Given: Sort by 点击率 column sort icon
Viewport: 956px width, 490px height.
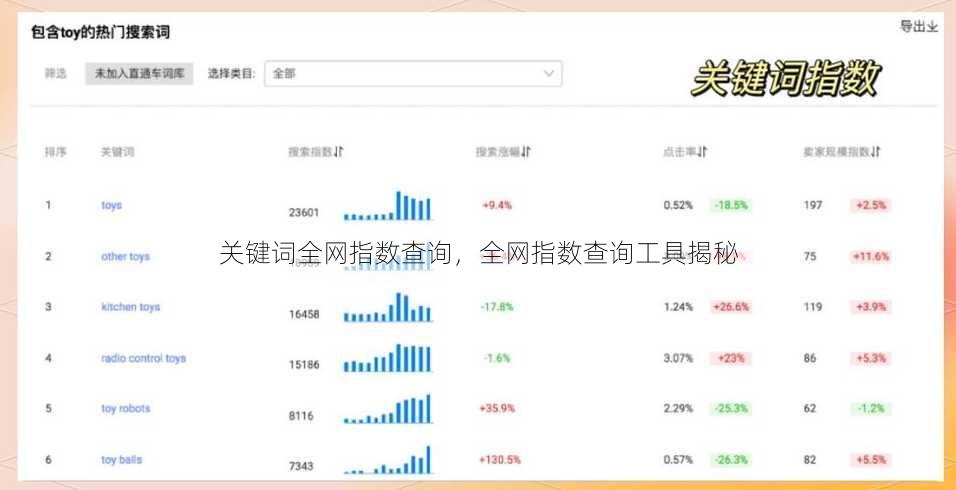Looking at the screenshot, I should (x=702, y=152).
